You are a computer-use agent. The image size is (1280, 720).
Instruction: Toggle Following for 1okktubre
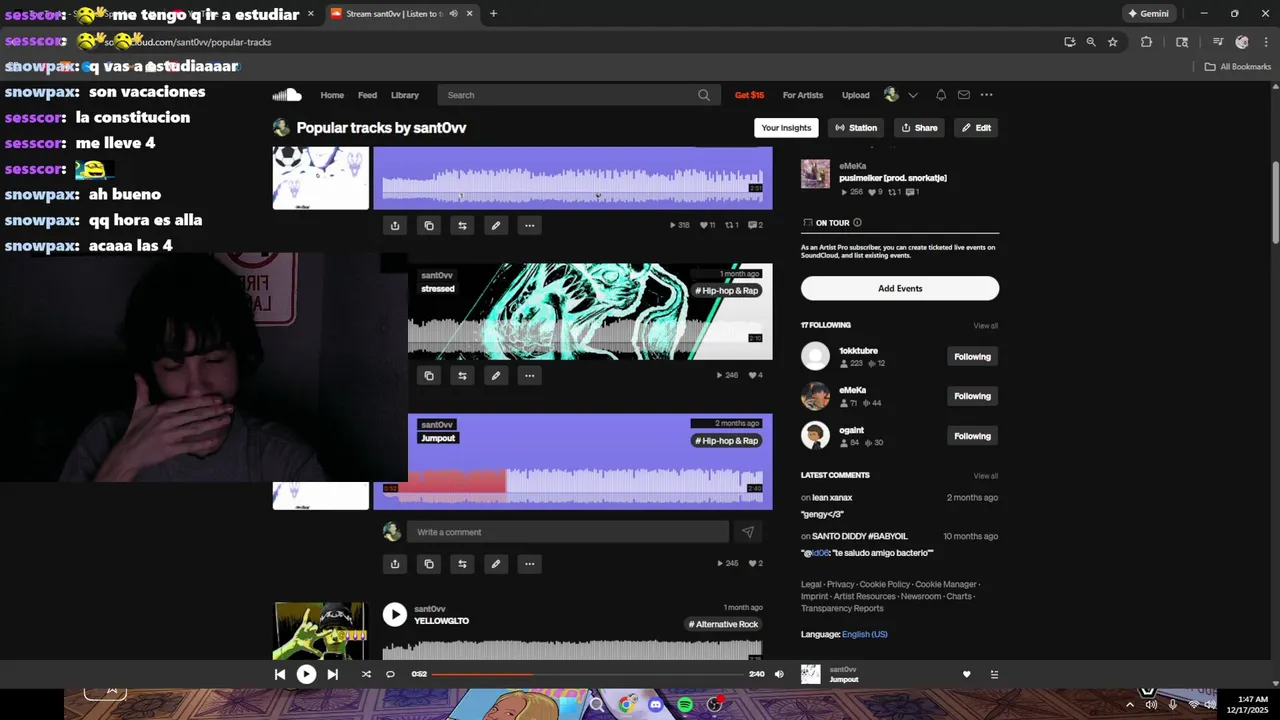click(x=972, y=357)
